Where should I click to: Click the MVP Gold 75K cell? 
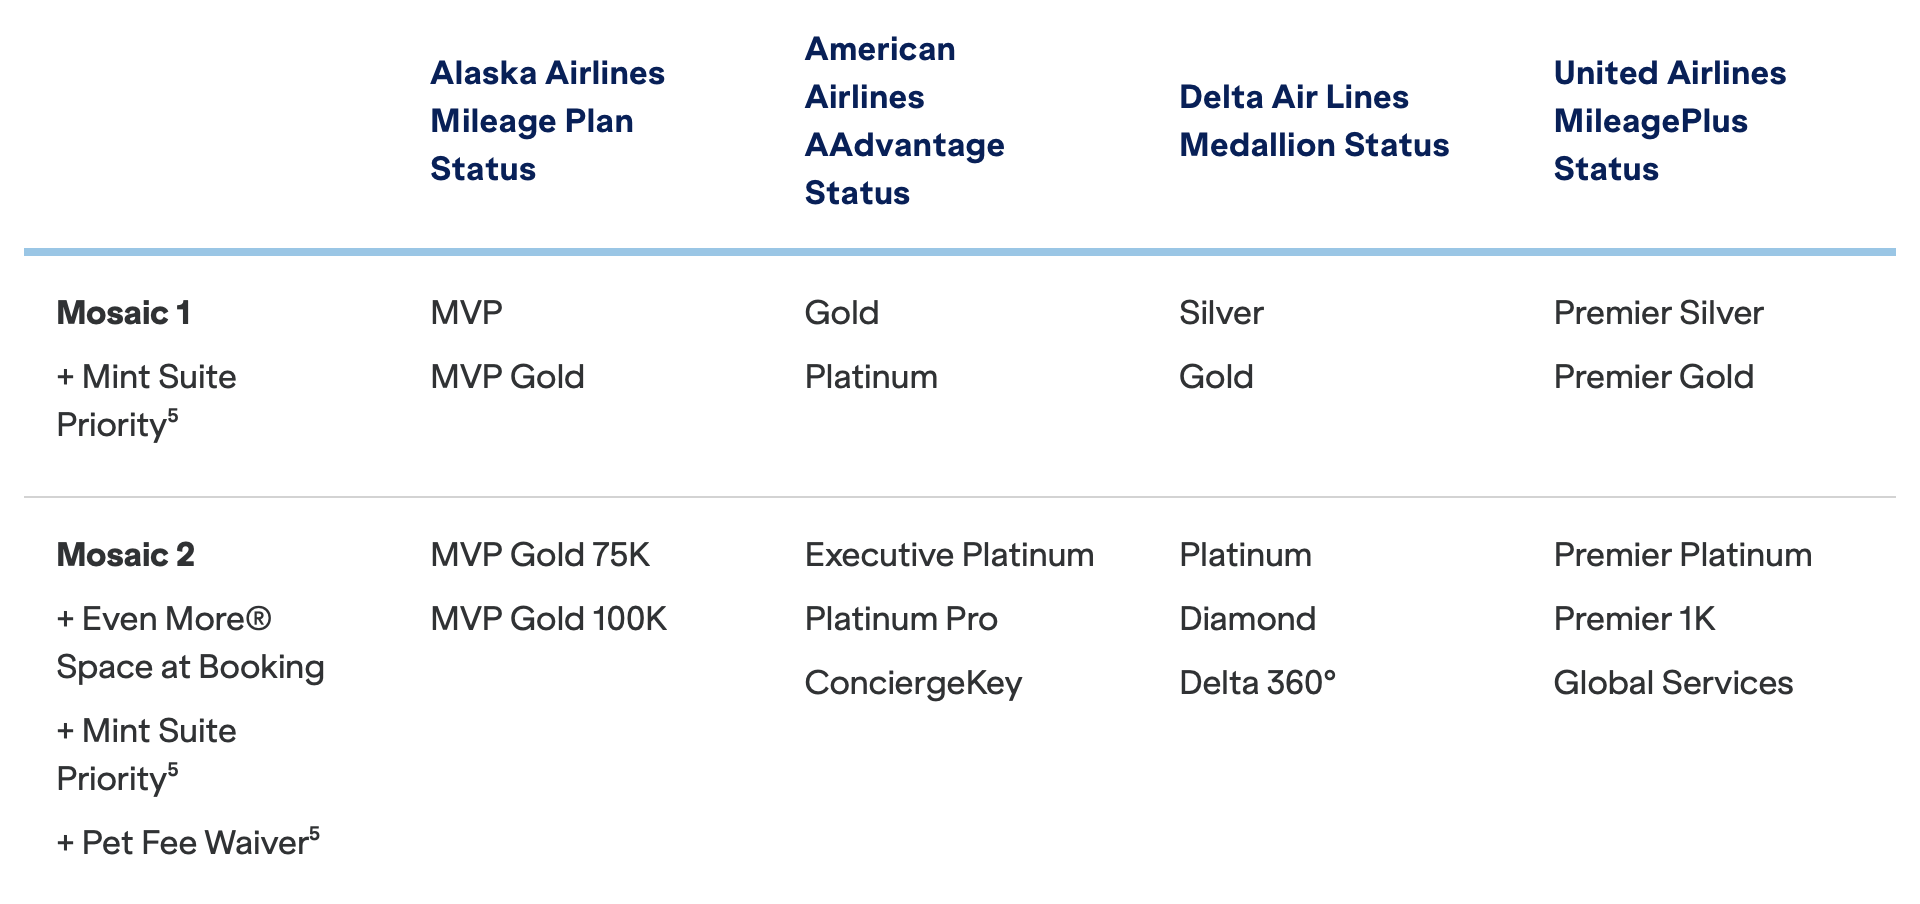[540, 555]
